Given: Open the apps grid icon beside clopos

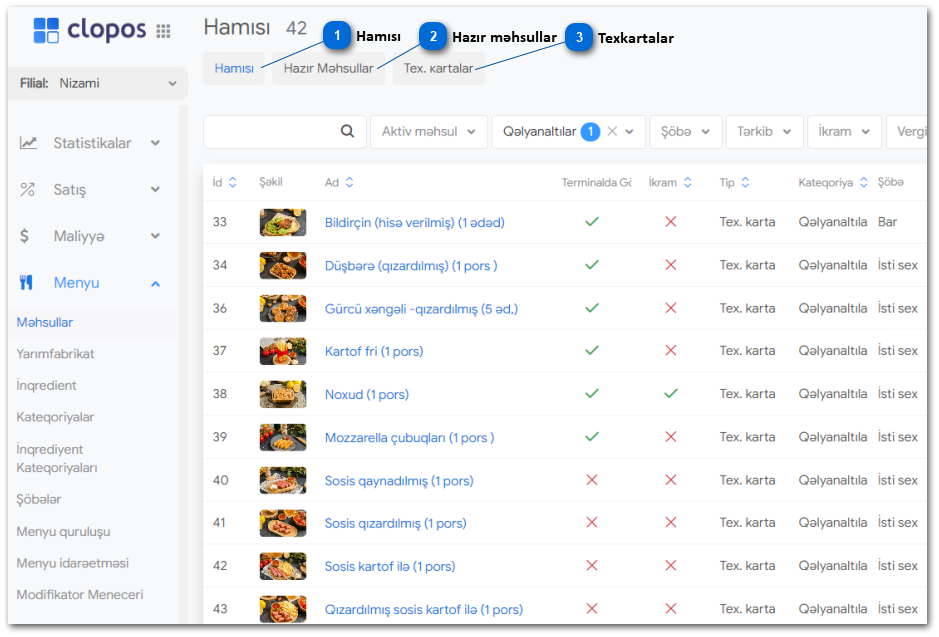Looking at the screenshot, I should tap(163, 31).
